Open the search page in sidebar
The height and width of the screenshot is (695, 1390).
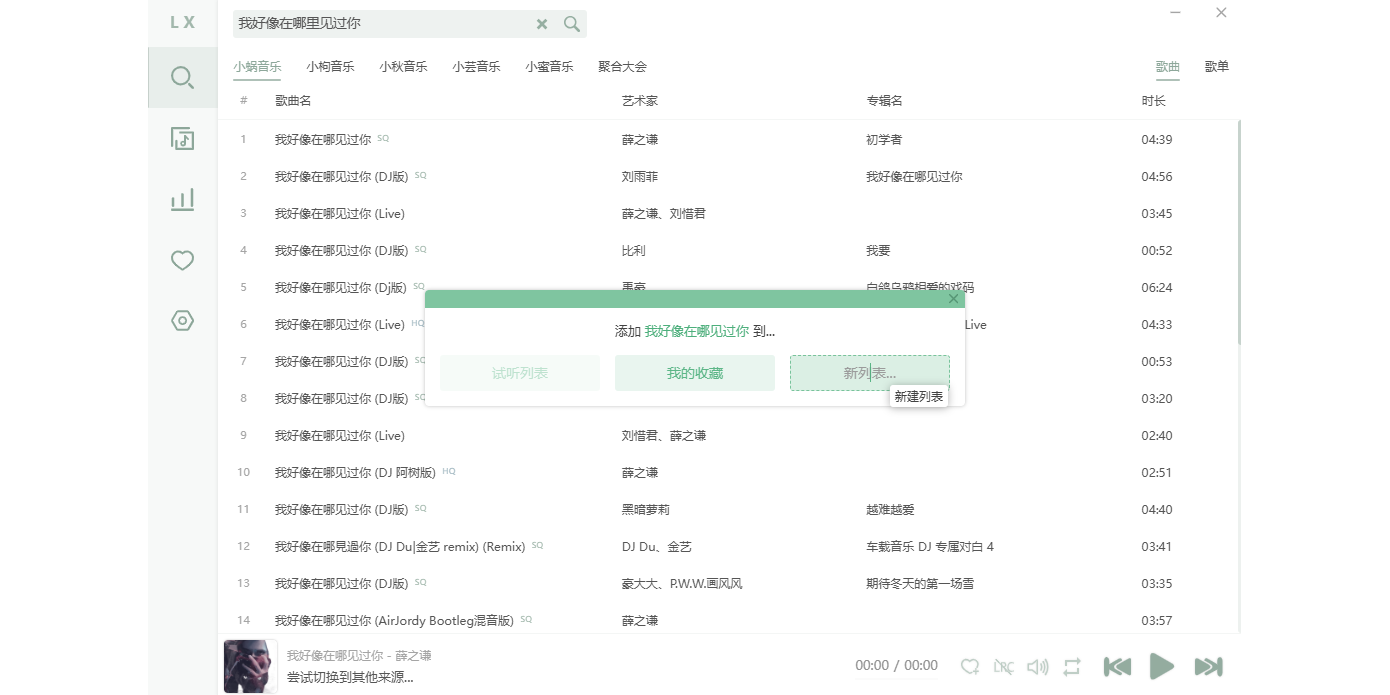182,77
